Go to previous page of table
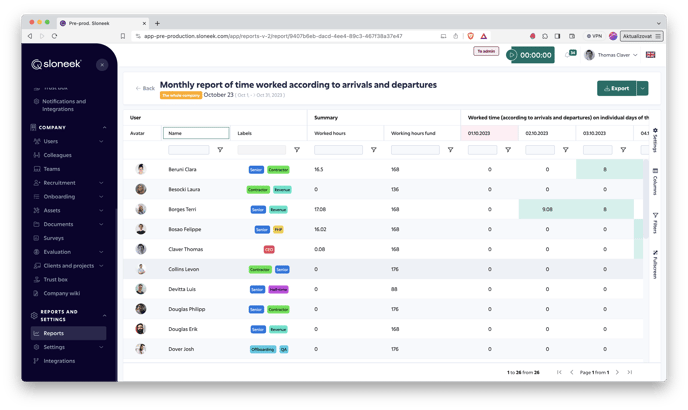Viewport: 688px width, 410px height. point(572,372)
